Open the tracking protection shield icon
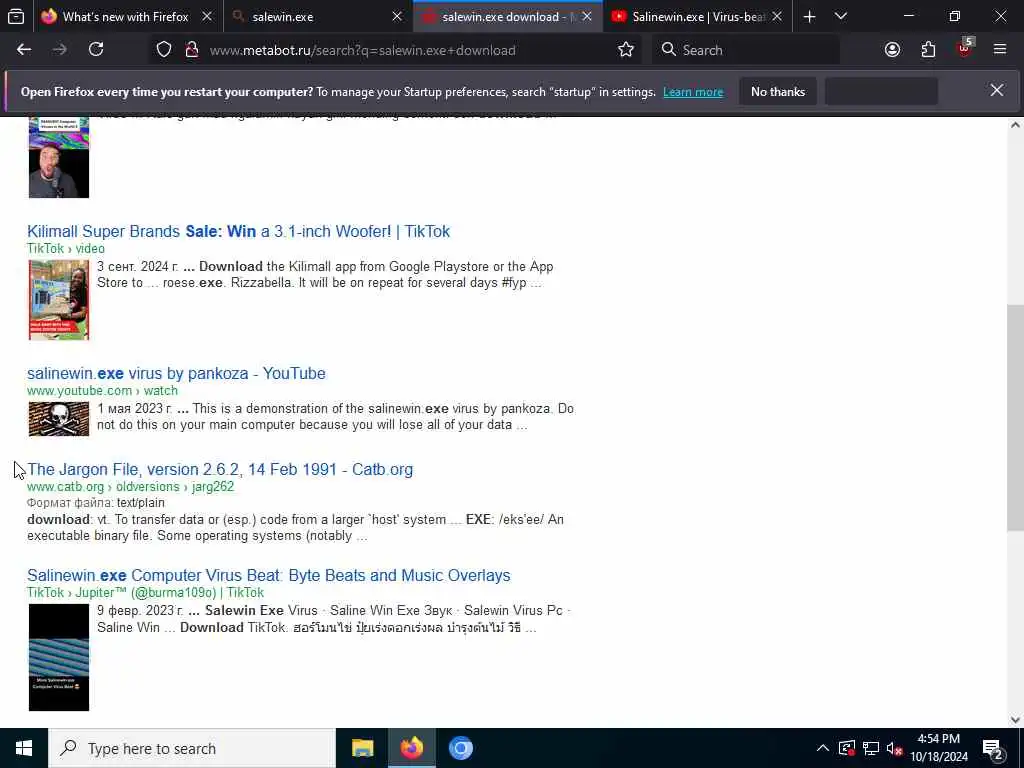The image size is (1024, 768). [164, 50]
